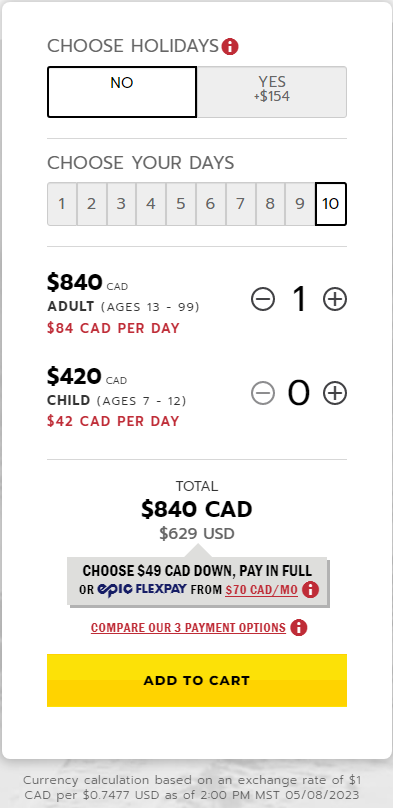Pick the 3 days option

click(121, 204)
